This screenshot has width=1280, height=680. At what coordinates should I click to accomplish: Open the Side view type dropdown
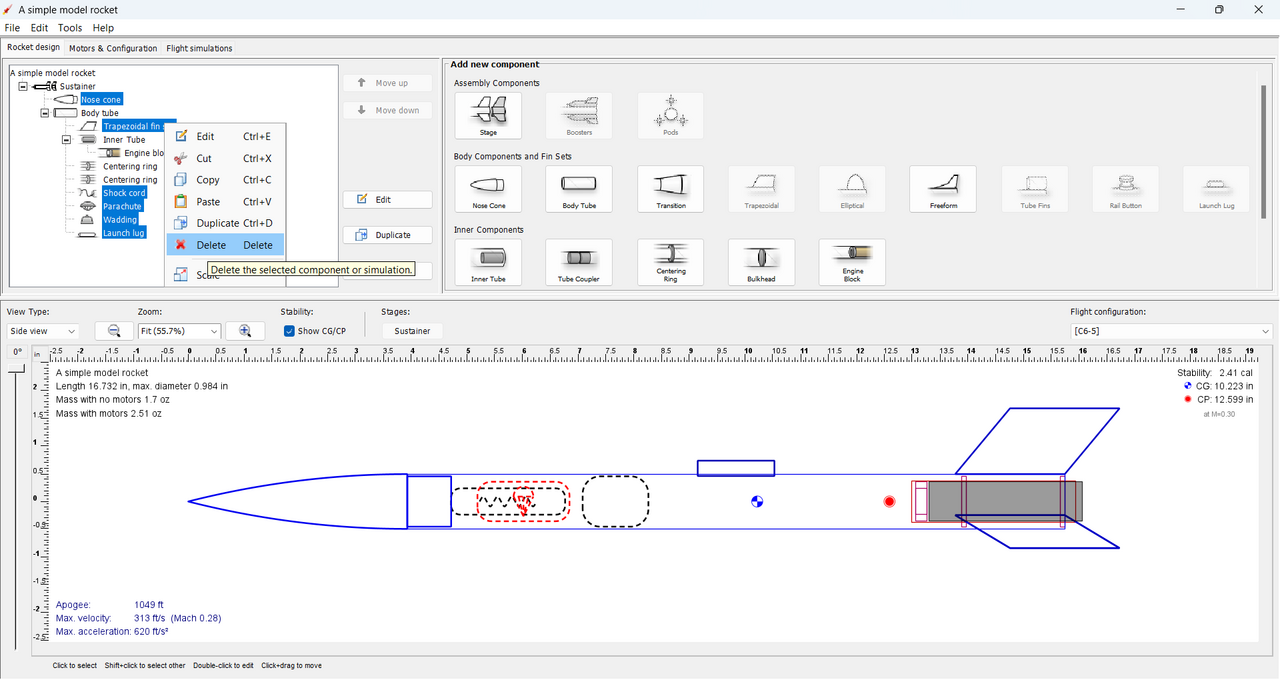(x=44, y=331)
